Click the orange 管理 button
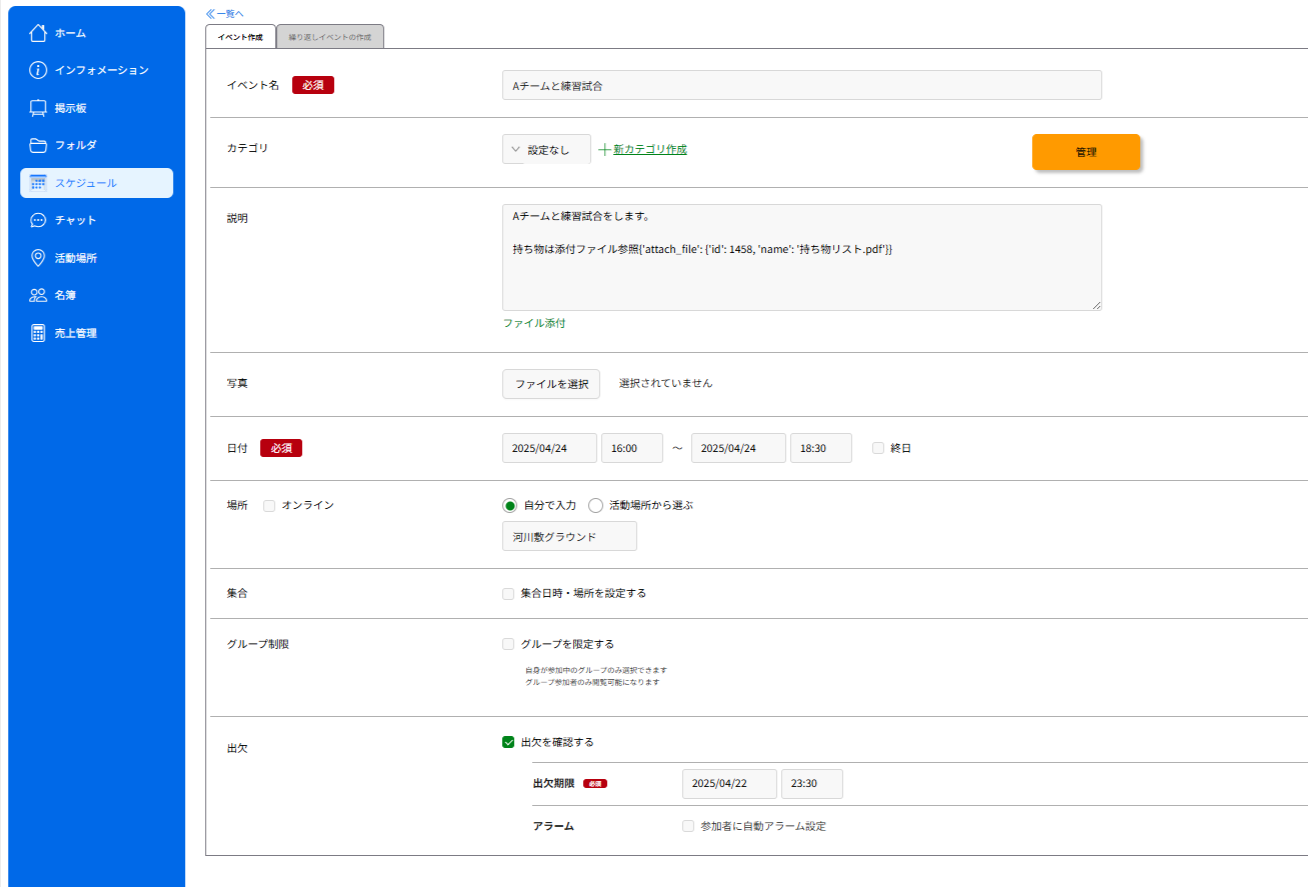Screen dimensions: 1308x887 pos(1086,152)
